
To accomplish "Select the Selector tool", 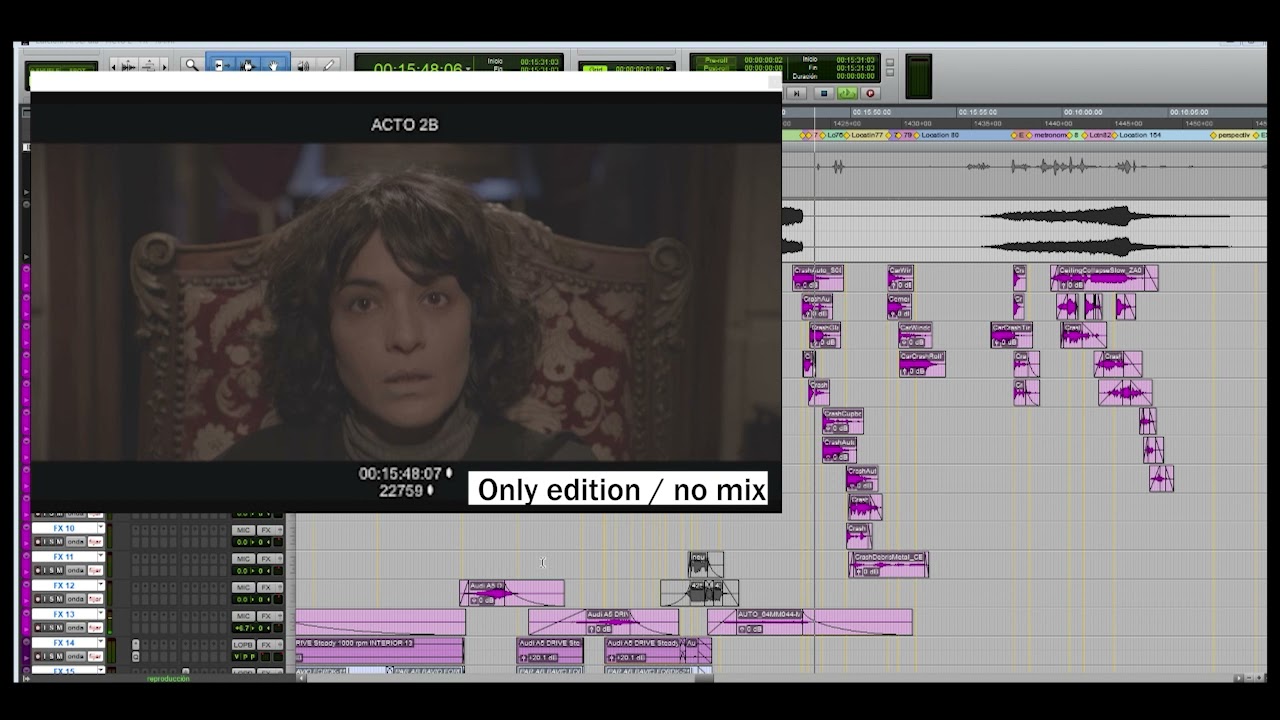I will [247, 65].
